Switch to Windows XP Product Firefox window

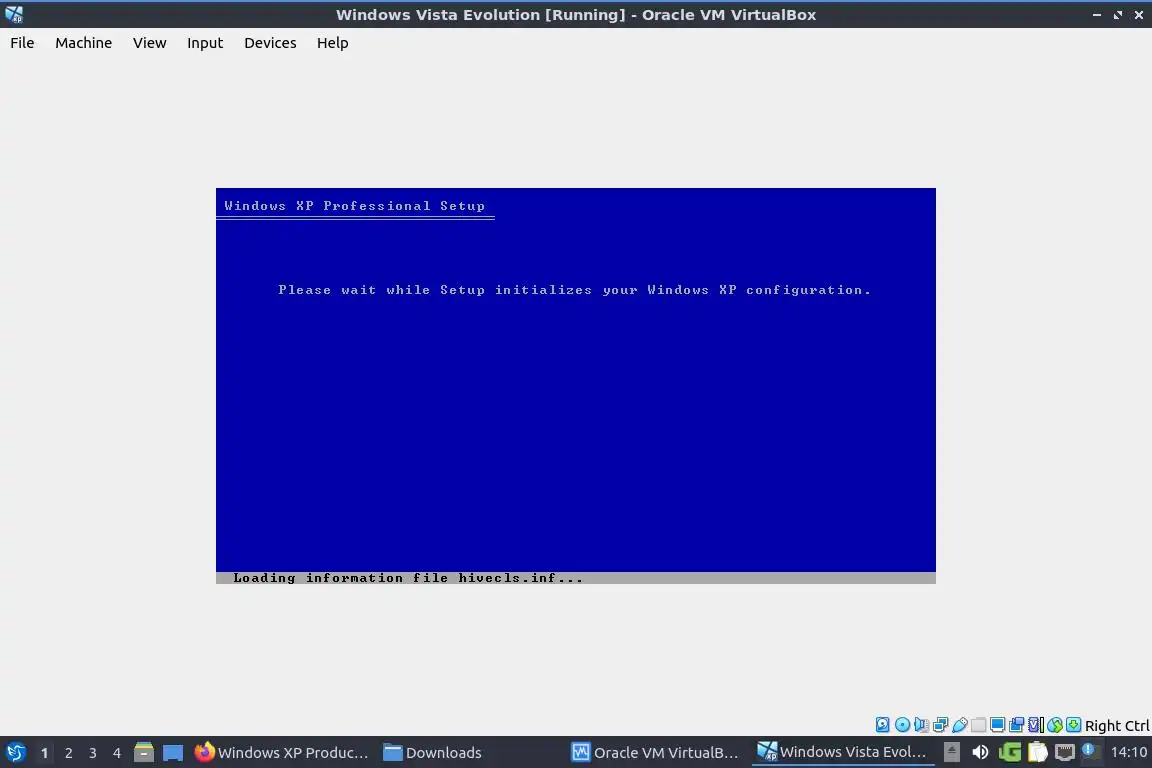[282, 753]
